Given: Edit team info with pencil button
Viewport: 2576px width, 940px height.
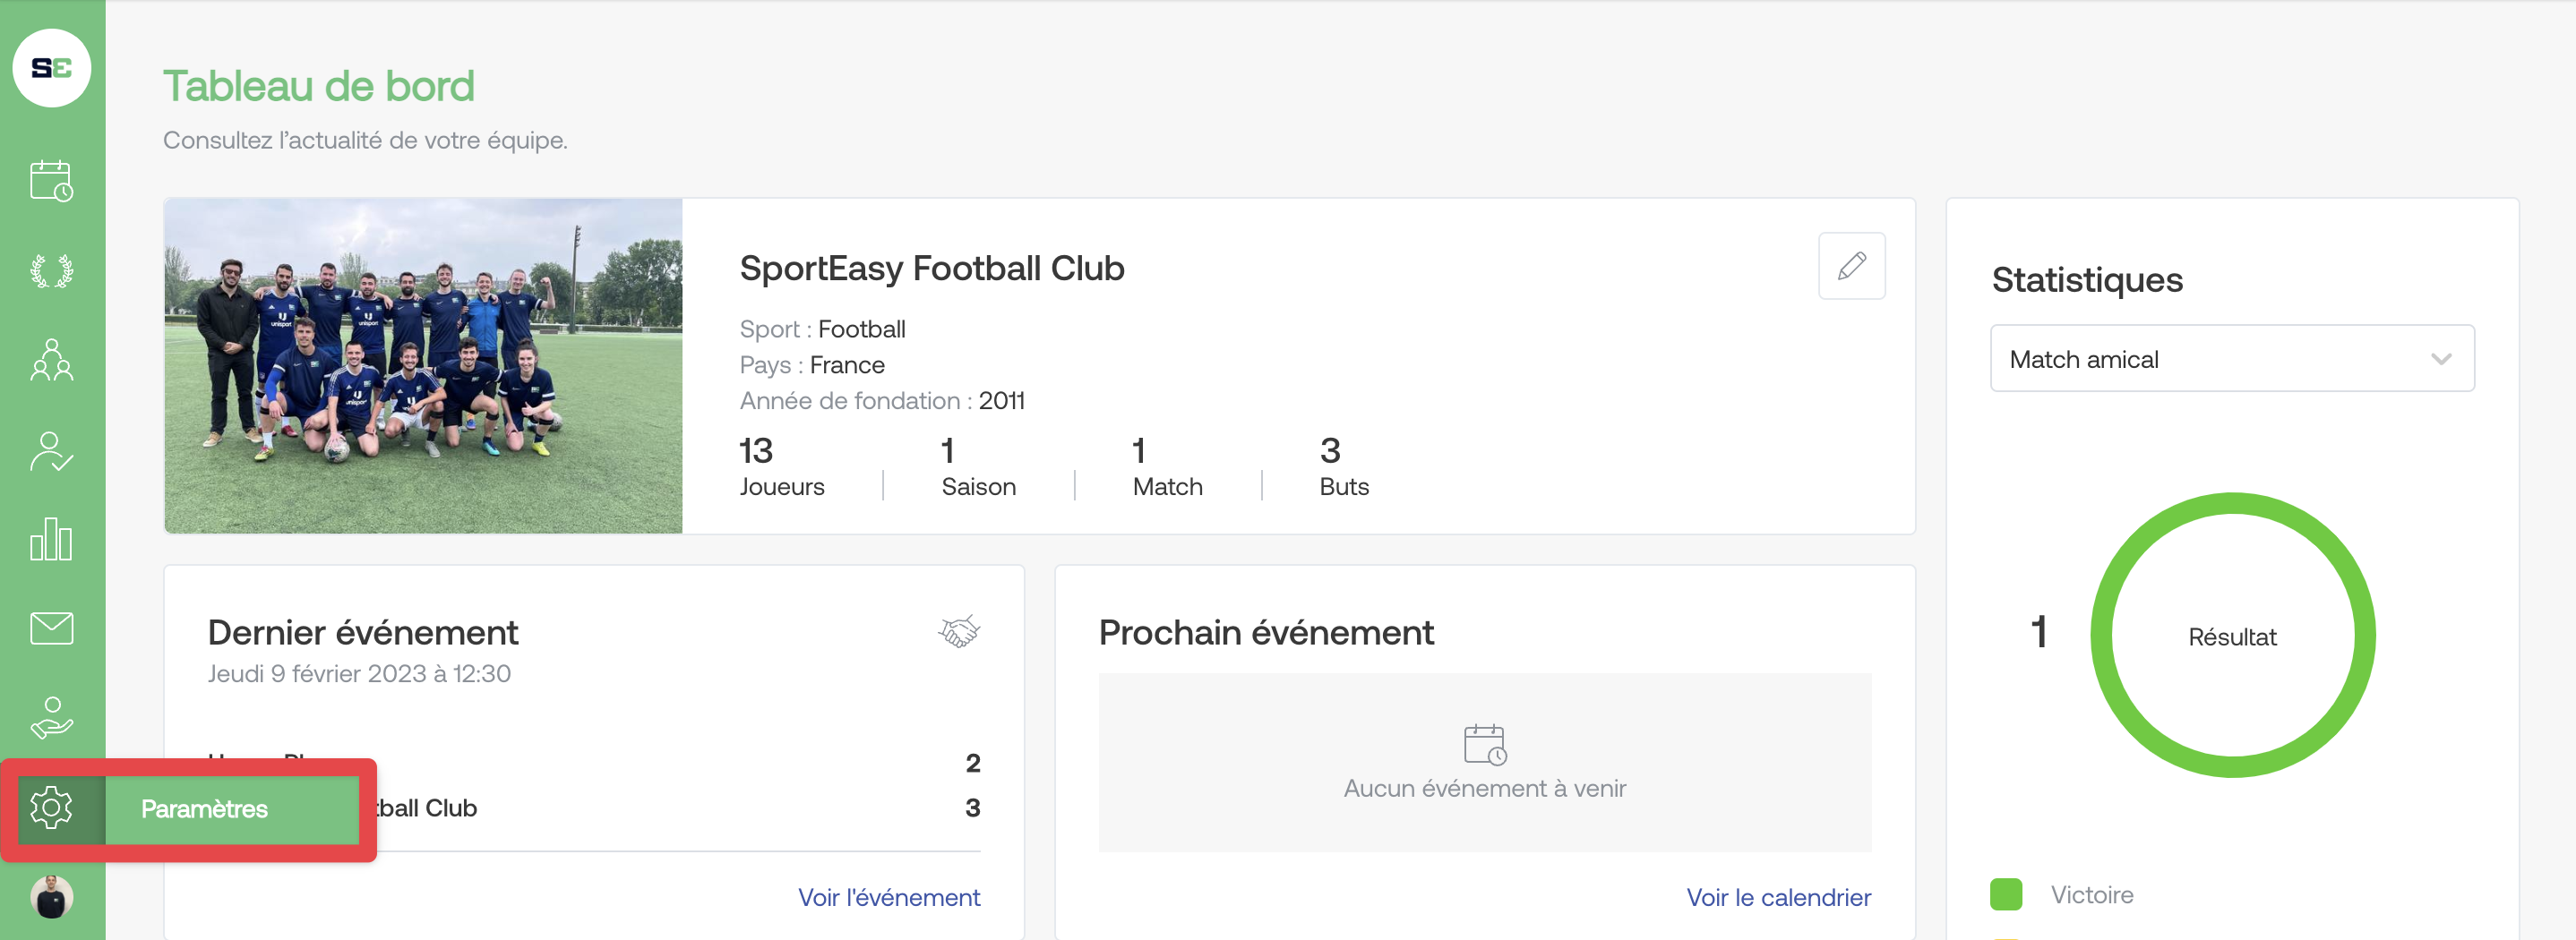Looking at the screenshot, I should (1851, 266).
